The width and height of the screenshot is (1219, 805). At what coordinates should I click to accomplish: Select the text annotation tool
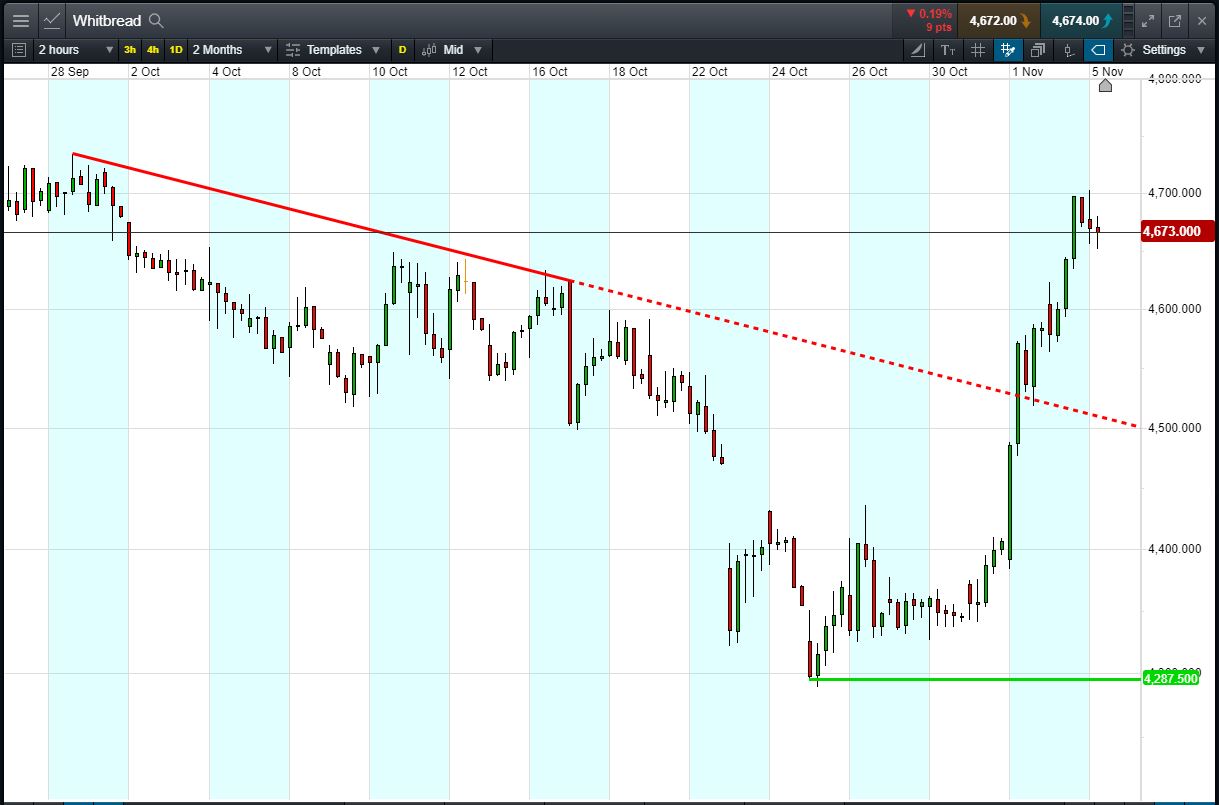pos(948,50)
